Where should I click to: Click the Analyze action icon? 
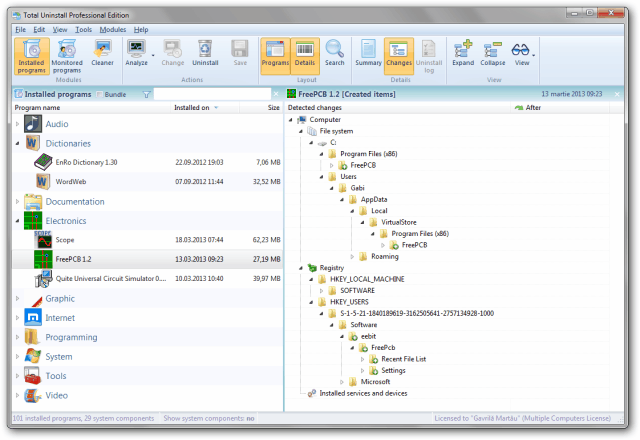point(137,53)
